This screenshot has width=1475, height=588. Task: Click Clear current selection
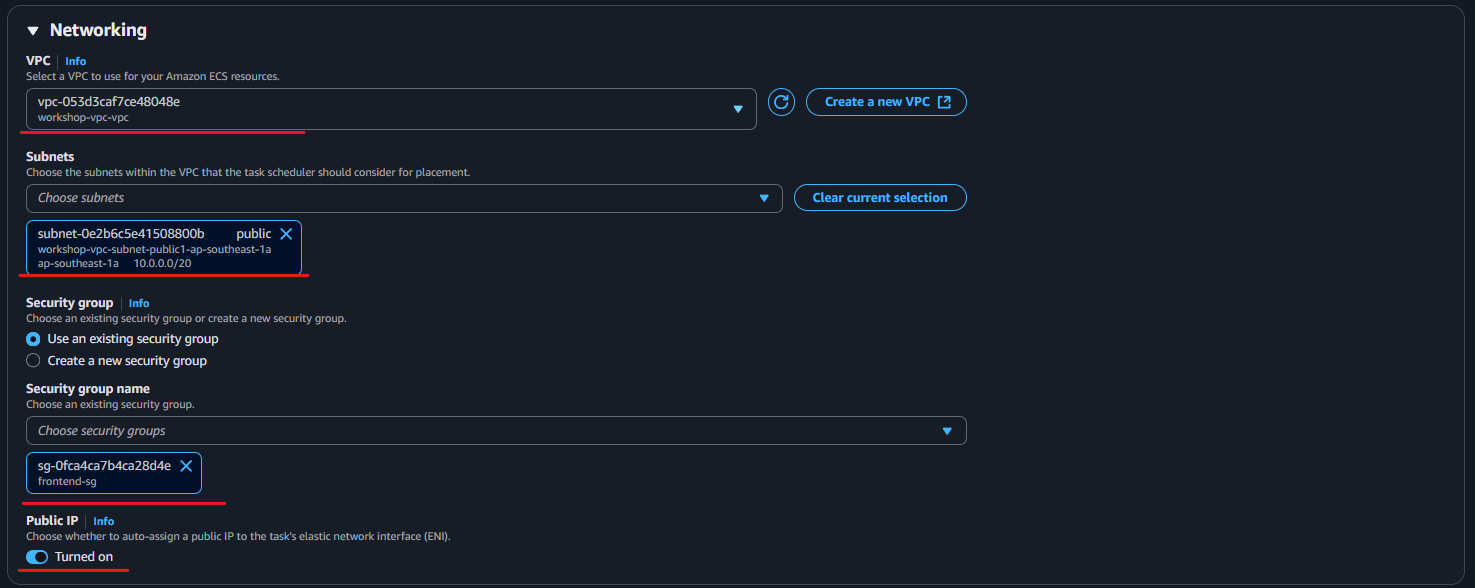point(880,197)
